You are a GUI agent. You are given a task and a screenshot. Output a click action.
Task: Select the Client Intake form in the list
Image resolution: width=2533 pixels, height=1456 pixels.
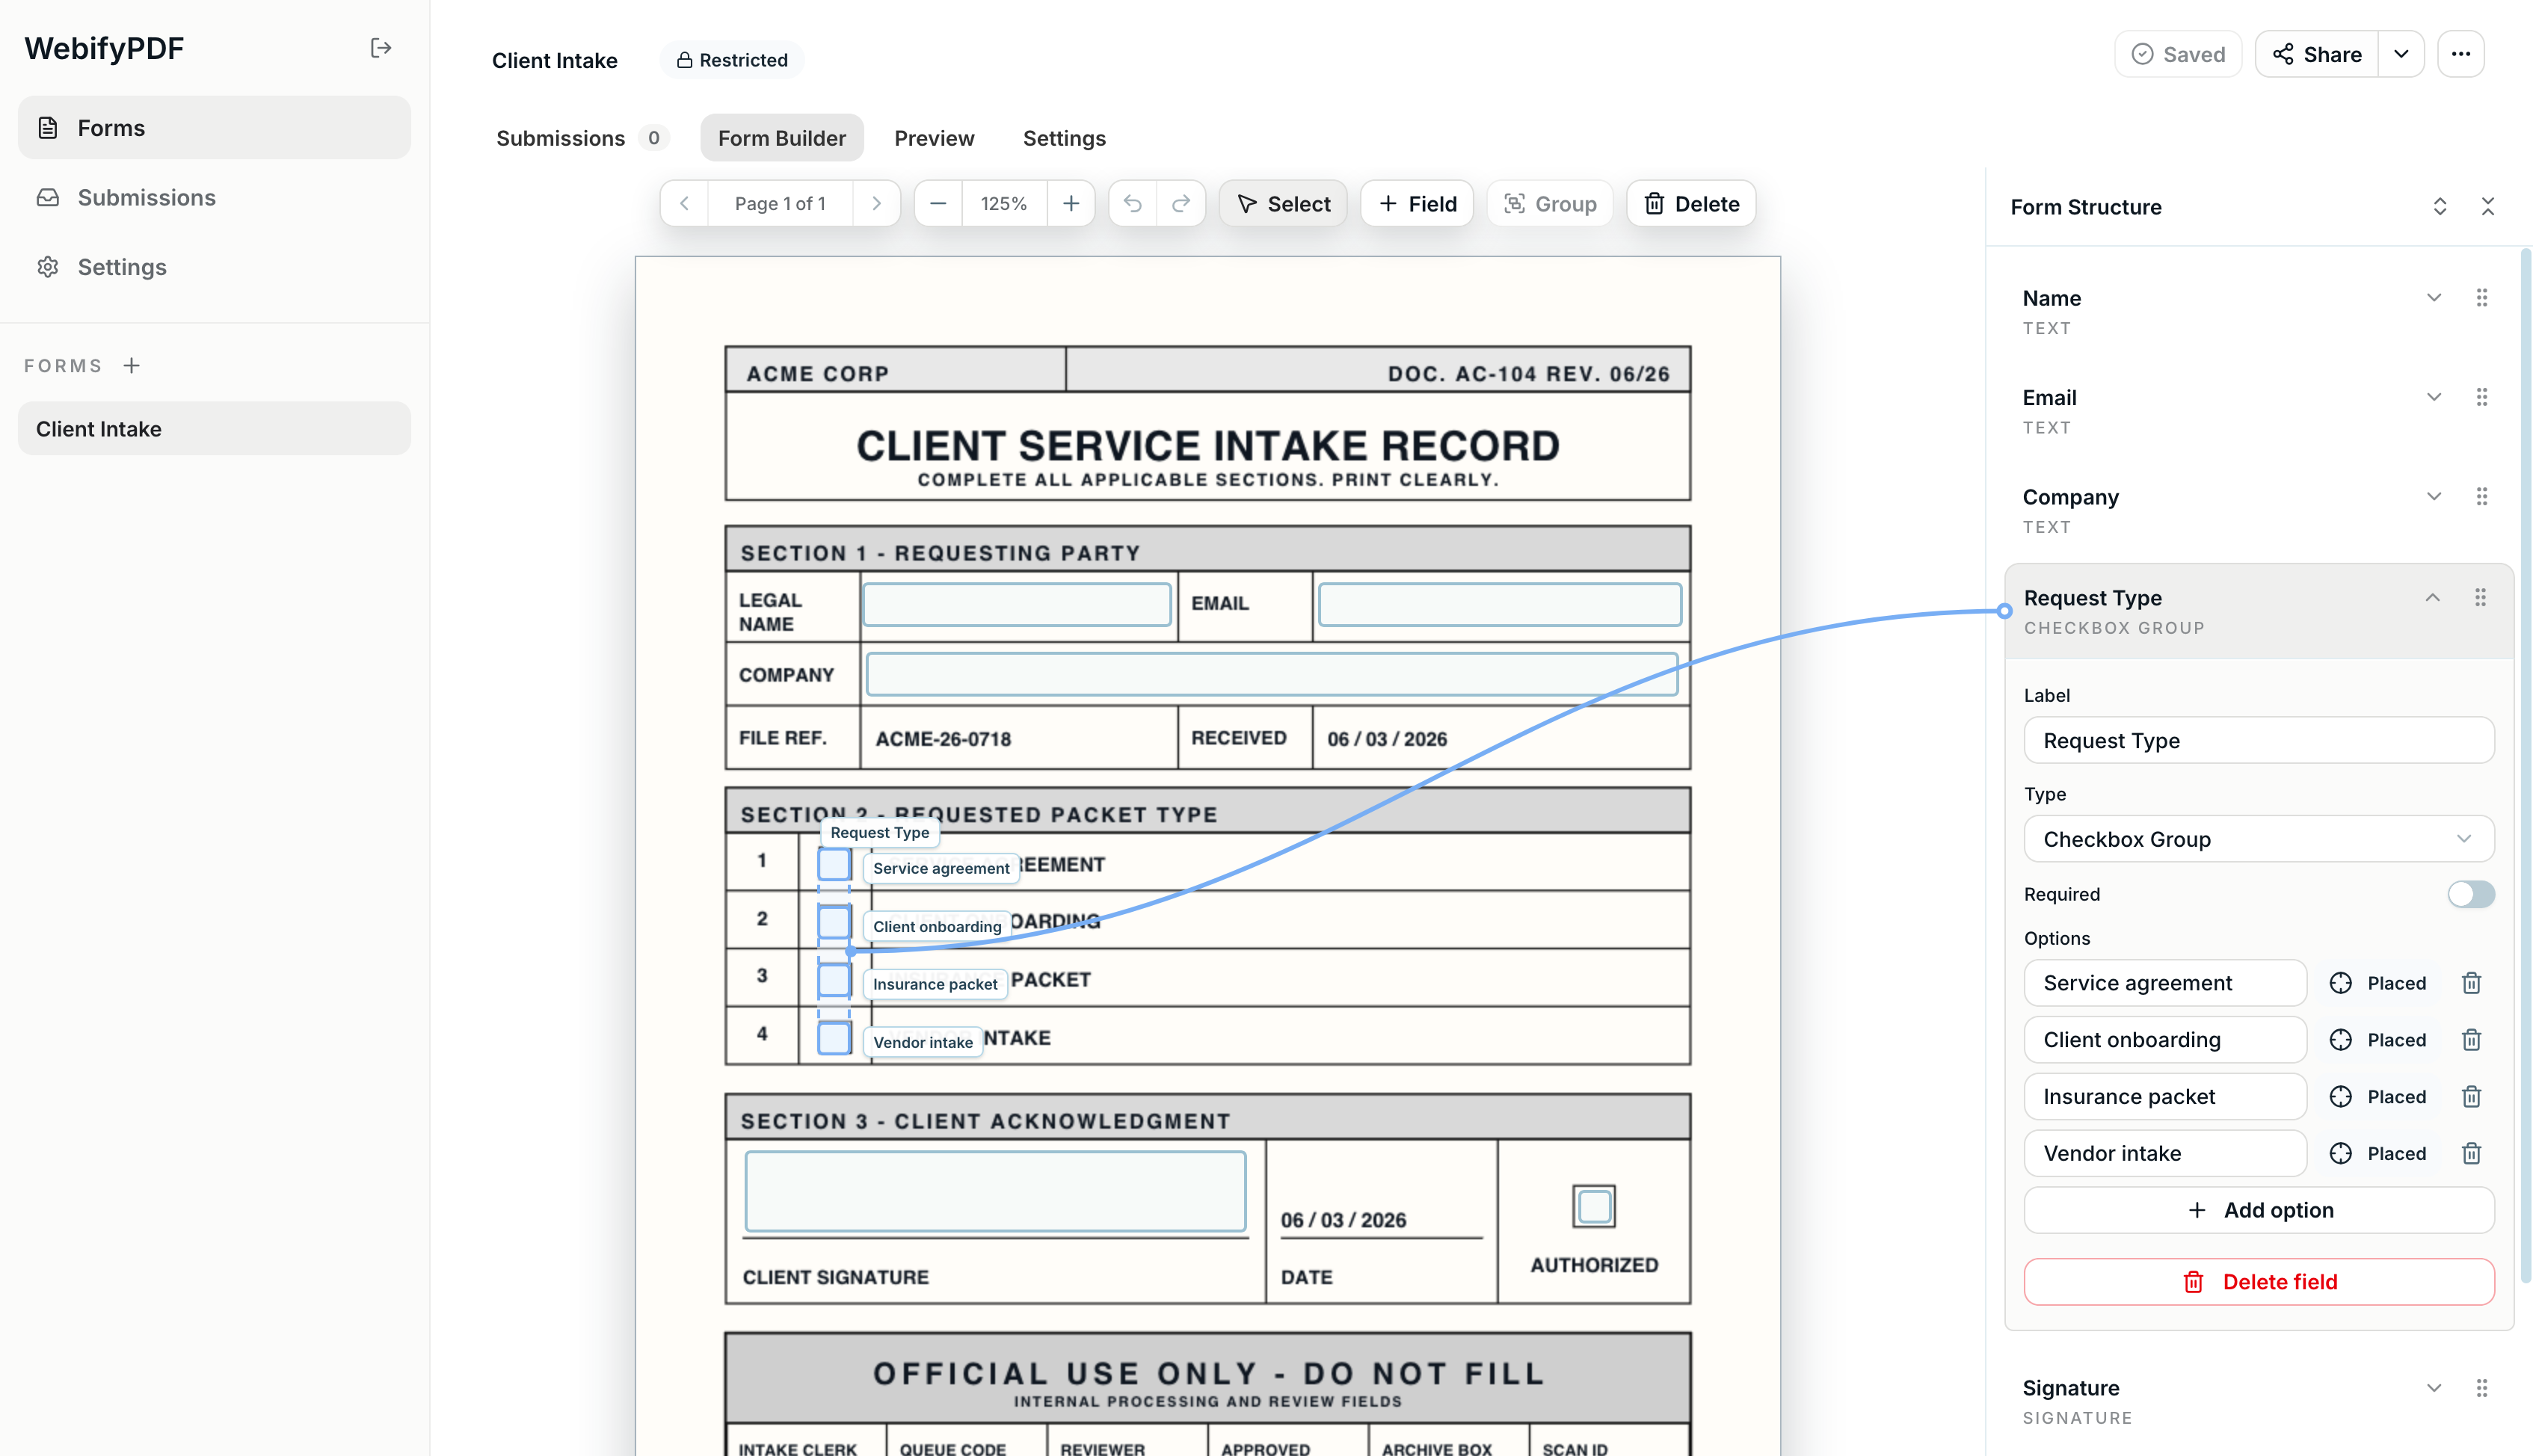(x=214, y=429)
